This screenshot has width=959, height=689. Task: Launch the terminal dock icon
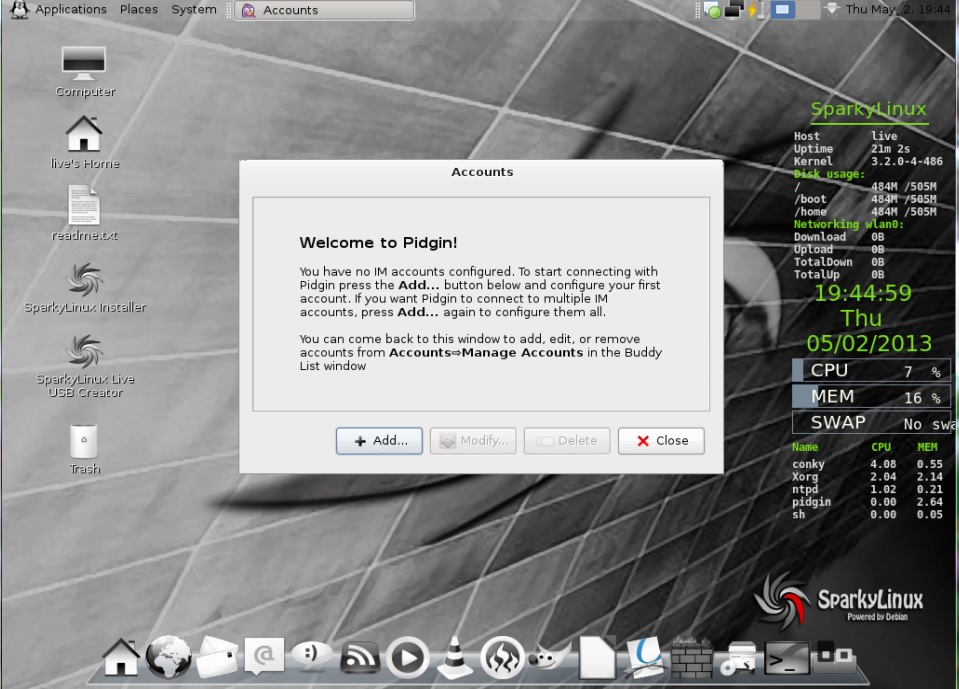tap(787, 658)
